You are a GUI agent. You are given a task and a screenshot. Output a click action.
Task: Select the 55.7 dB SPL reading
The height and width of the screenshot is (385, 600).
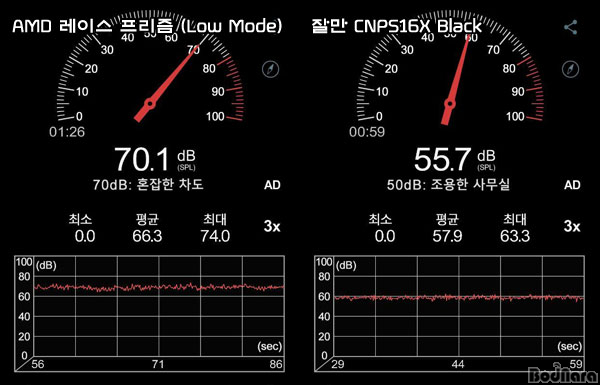coord(455,159)
